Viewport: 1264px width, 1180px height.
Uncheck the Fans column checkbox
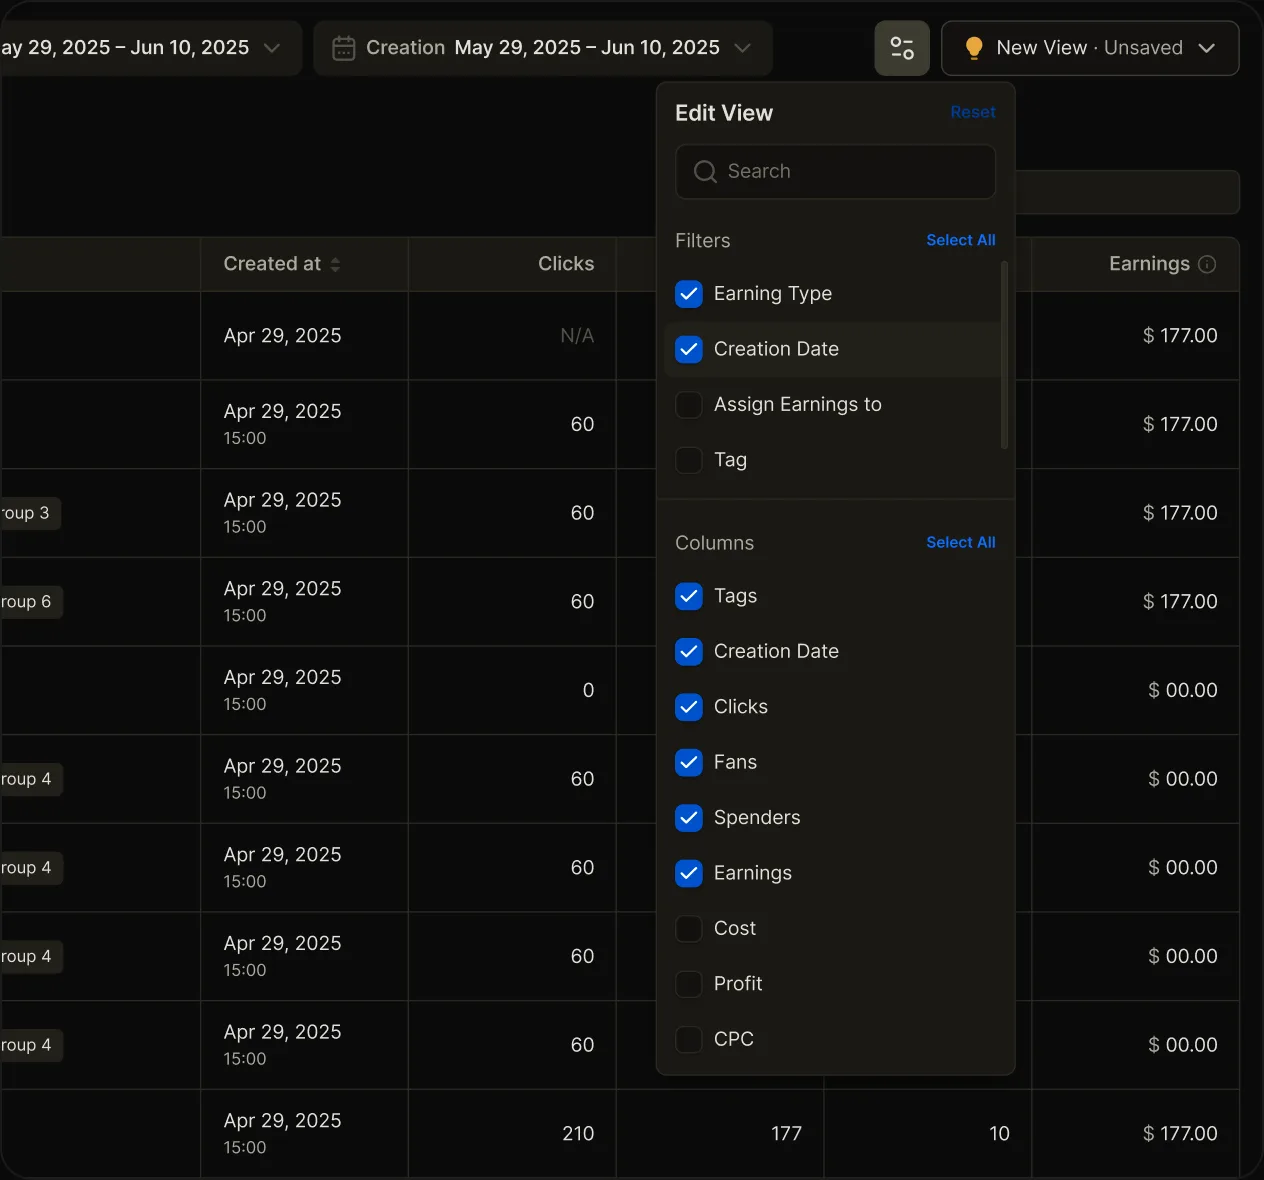pos(689,763)
